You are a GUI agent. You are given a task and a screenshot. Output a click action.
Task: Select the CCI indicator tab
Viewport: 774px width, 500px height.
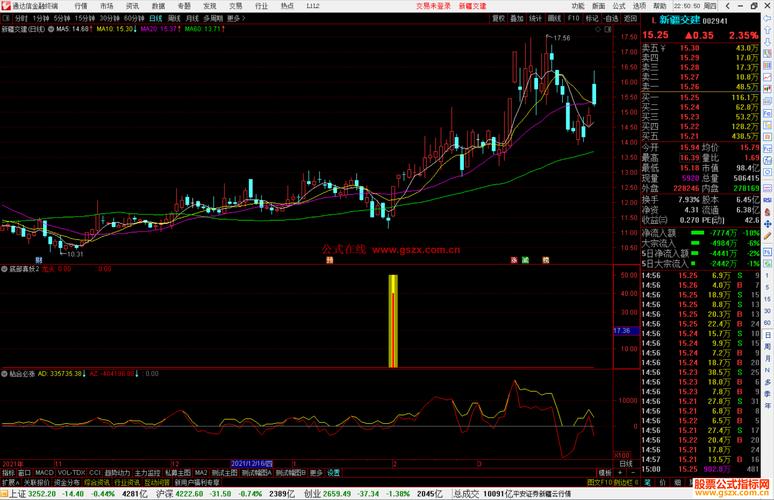click(x=95, y=473)
